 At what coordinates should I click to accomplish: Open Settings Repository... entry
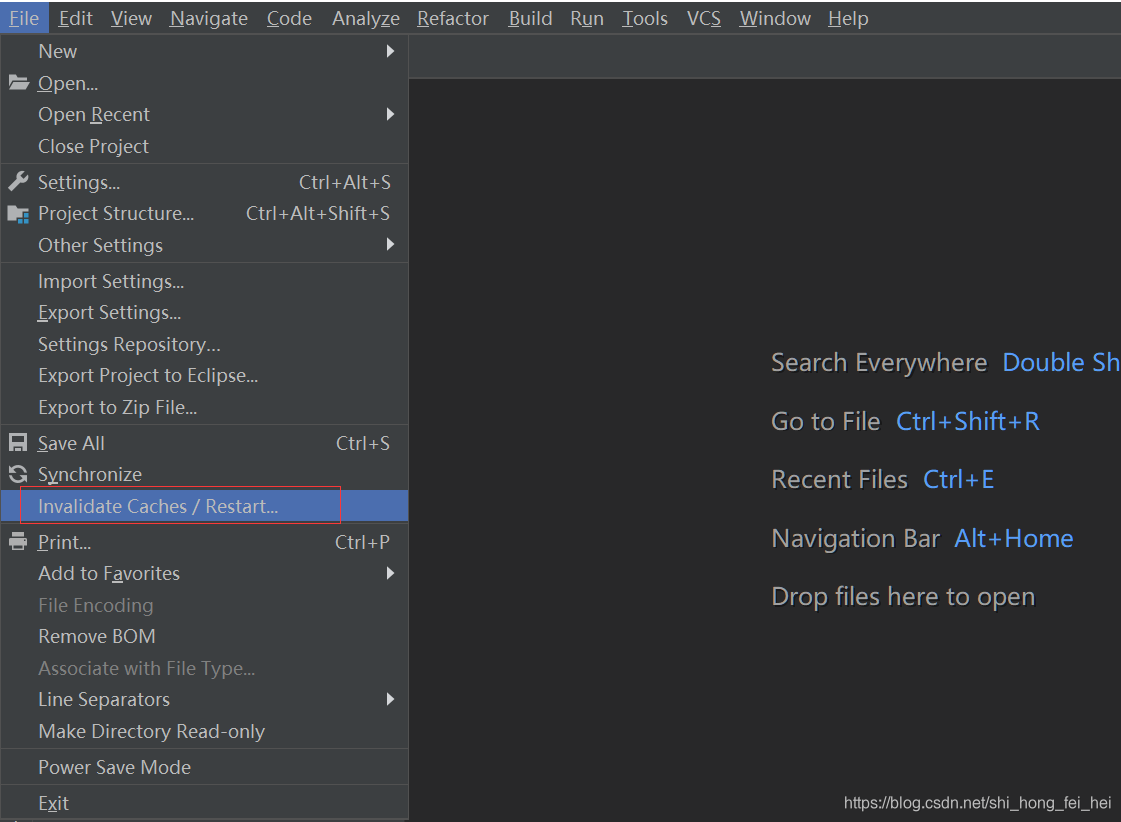pos(204,344)
